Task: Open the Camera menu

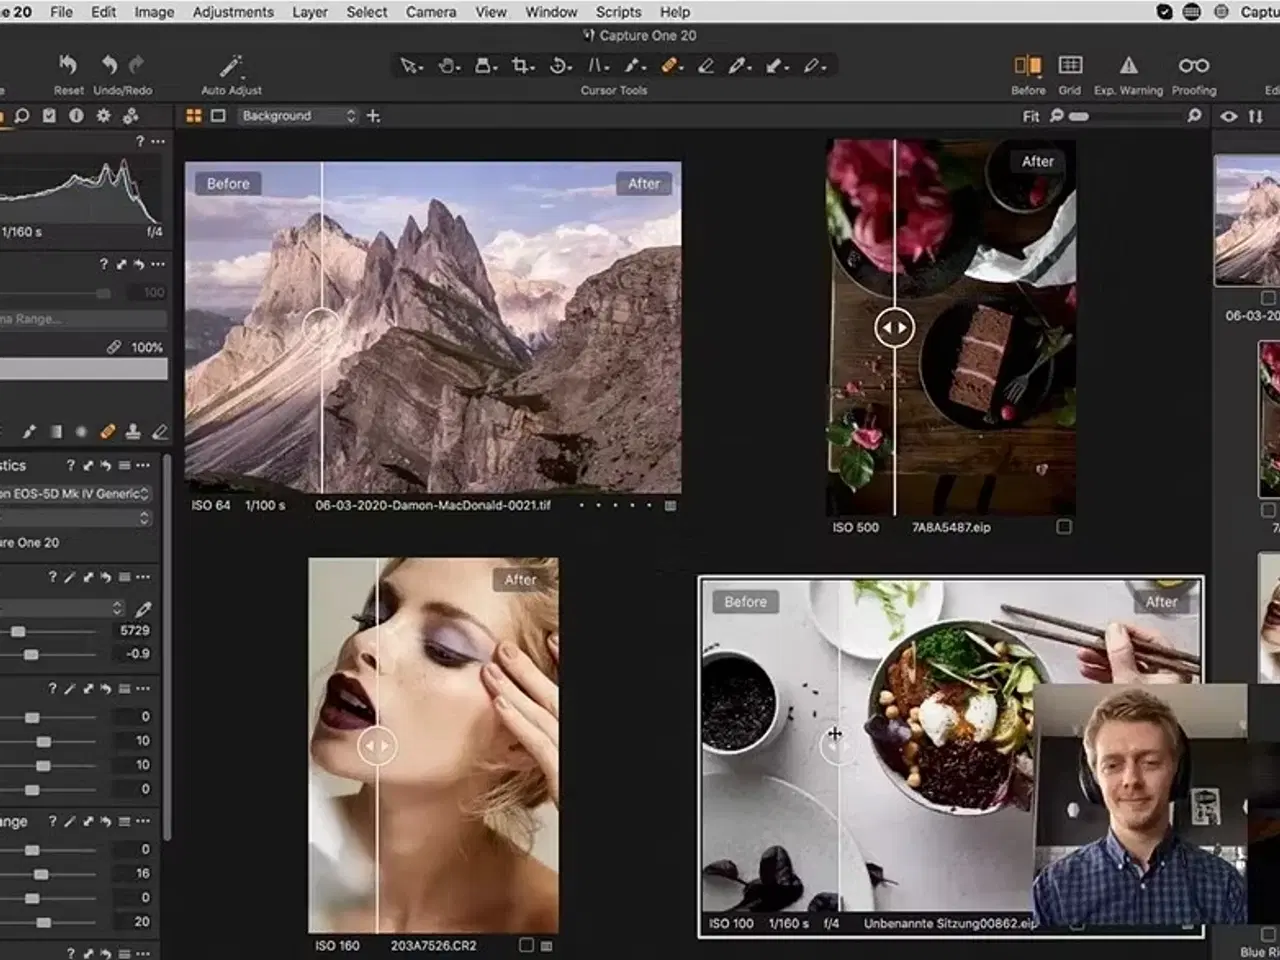Action: (x=431, y=12)
